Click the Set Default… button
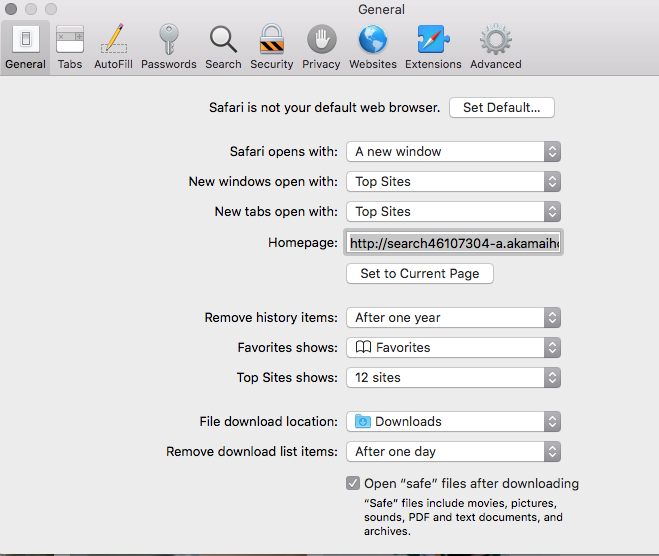 502,108
